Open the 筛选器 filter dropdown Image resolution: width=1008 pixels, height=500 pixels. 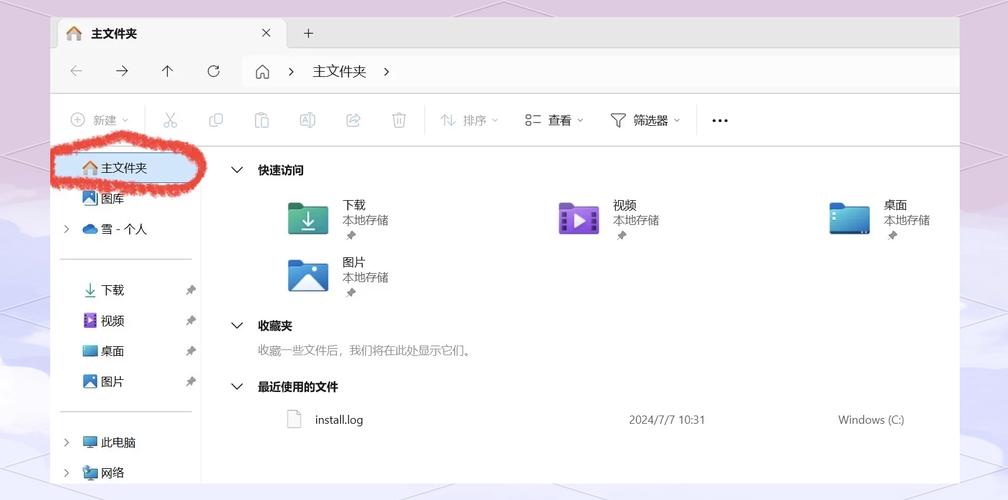click(x=645, y=120)
